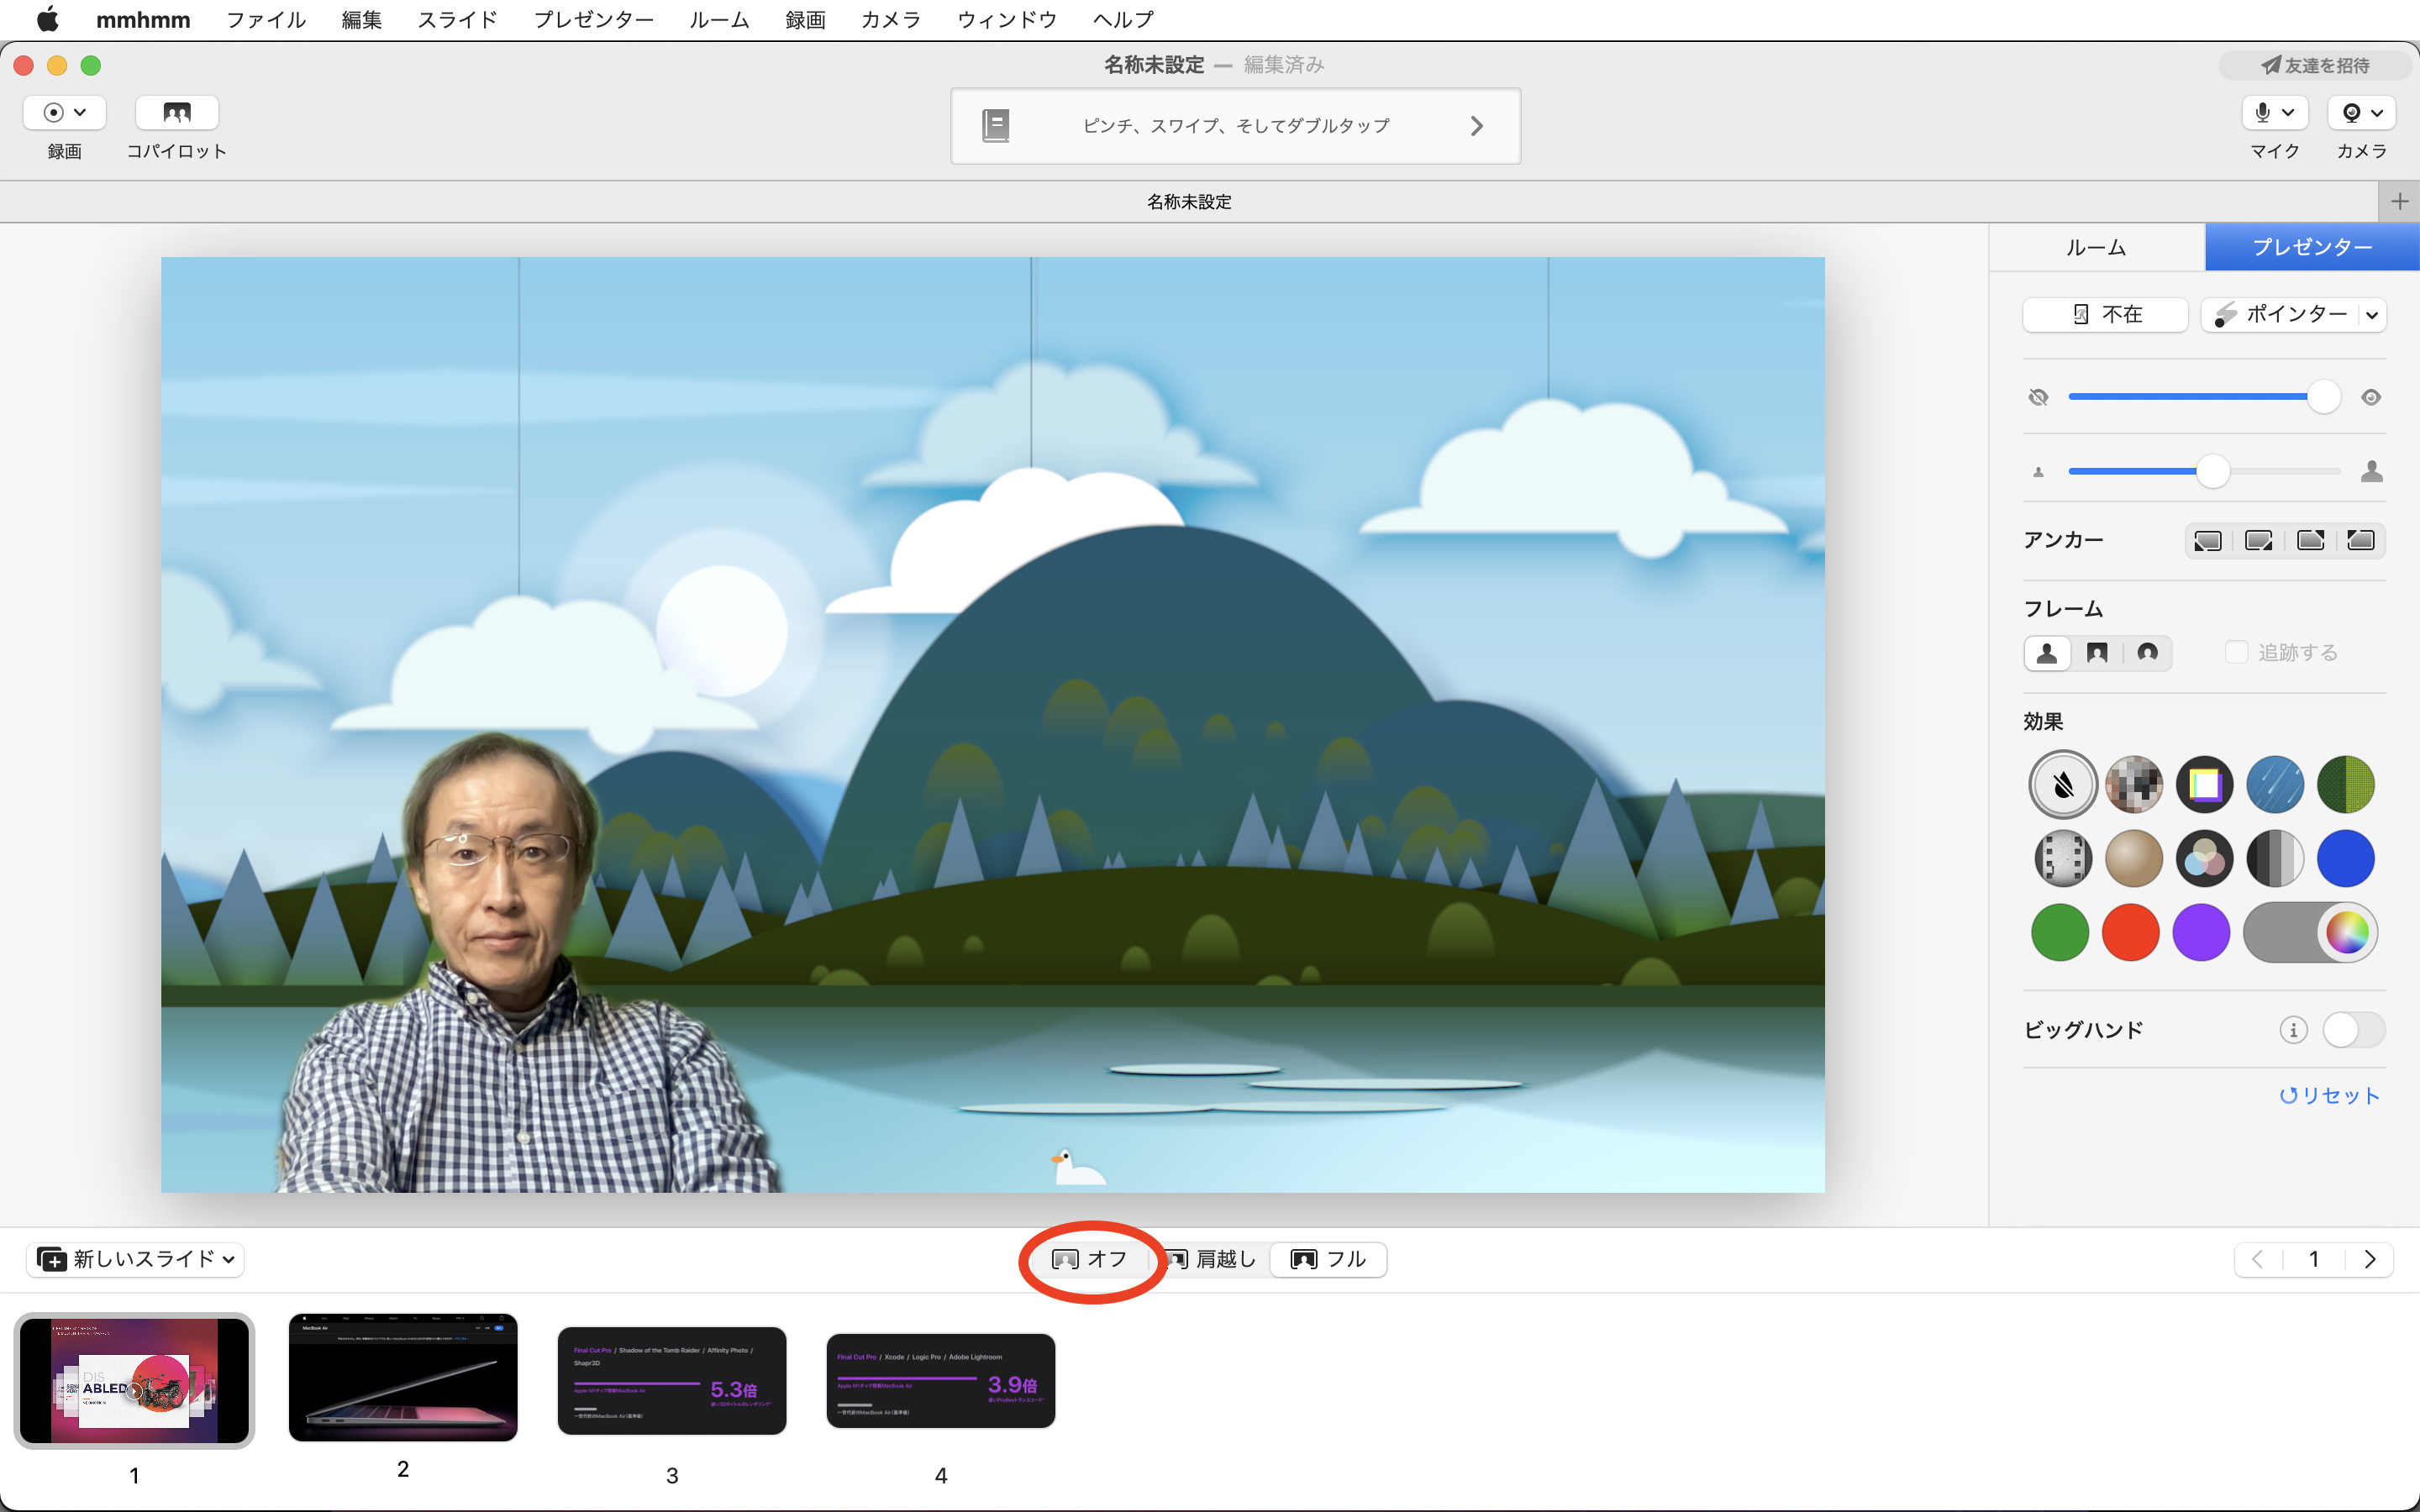Image resolution: width=2420 pixels, height=1512 pixels.
Task: Set anchor to bottom-left
Action: click(x=2208, y=541)
